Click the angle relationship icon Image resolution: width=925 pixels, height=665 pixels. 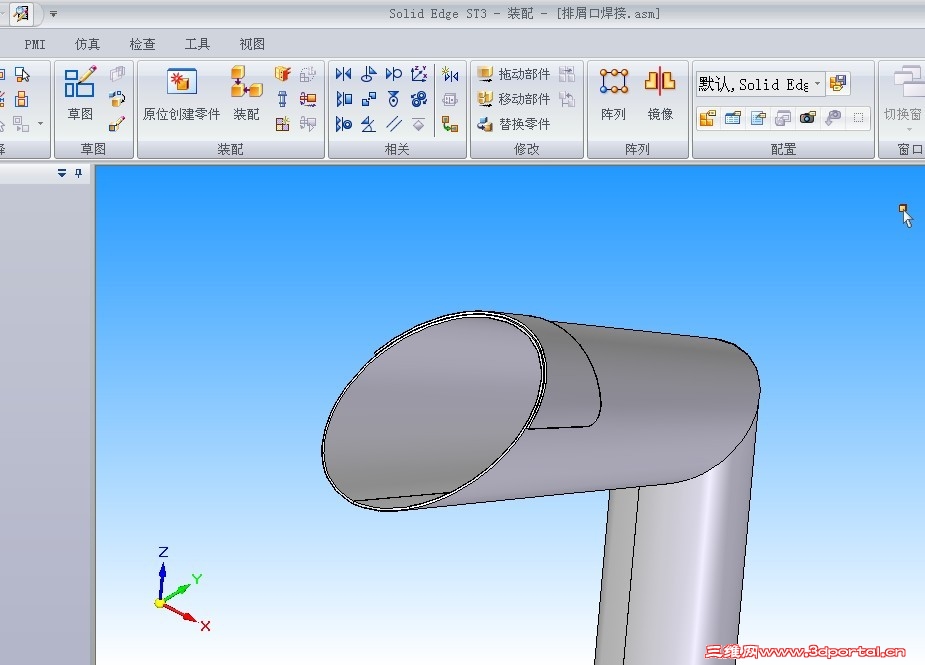pyautogui.click(x=369, y=124)
